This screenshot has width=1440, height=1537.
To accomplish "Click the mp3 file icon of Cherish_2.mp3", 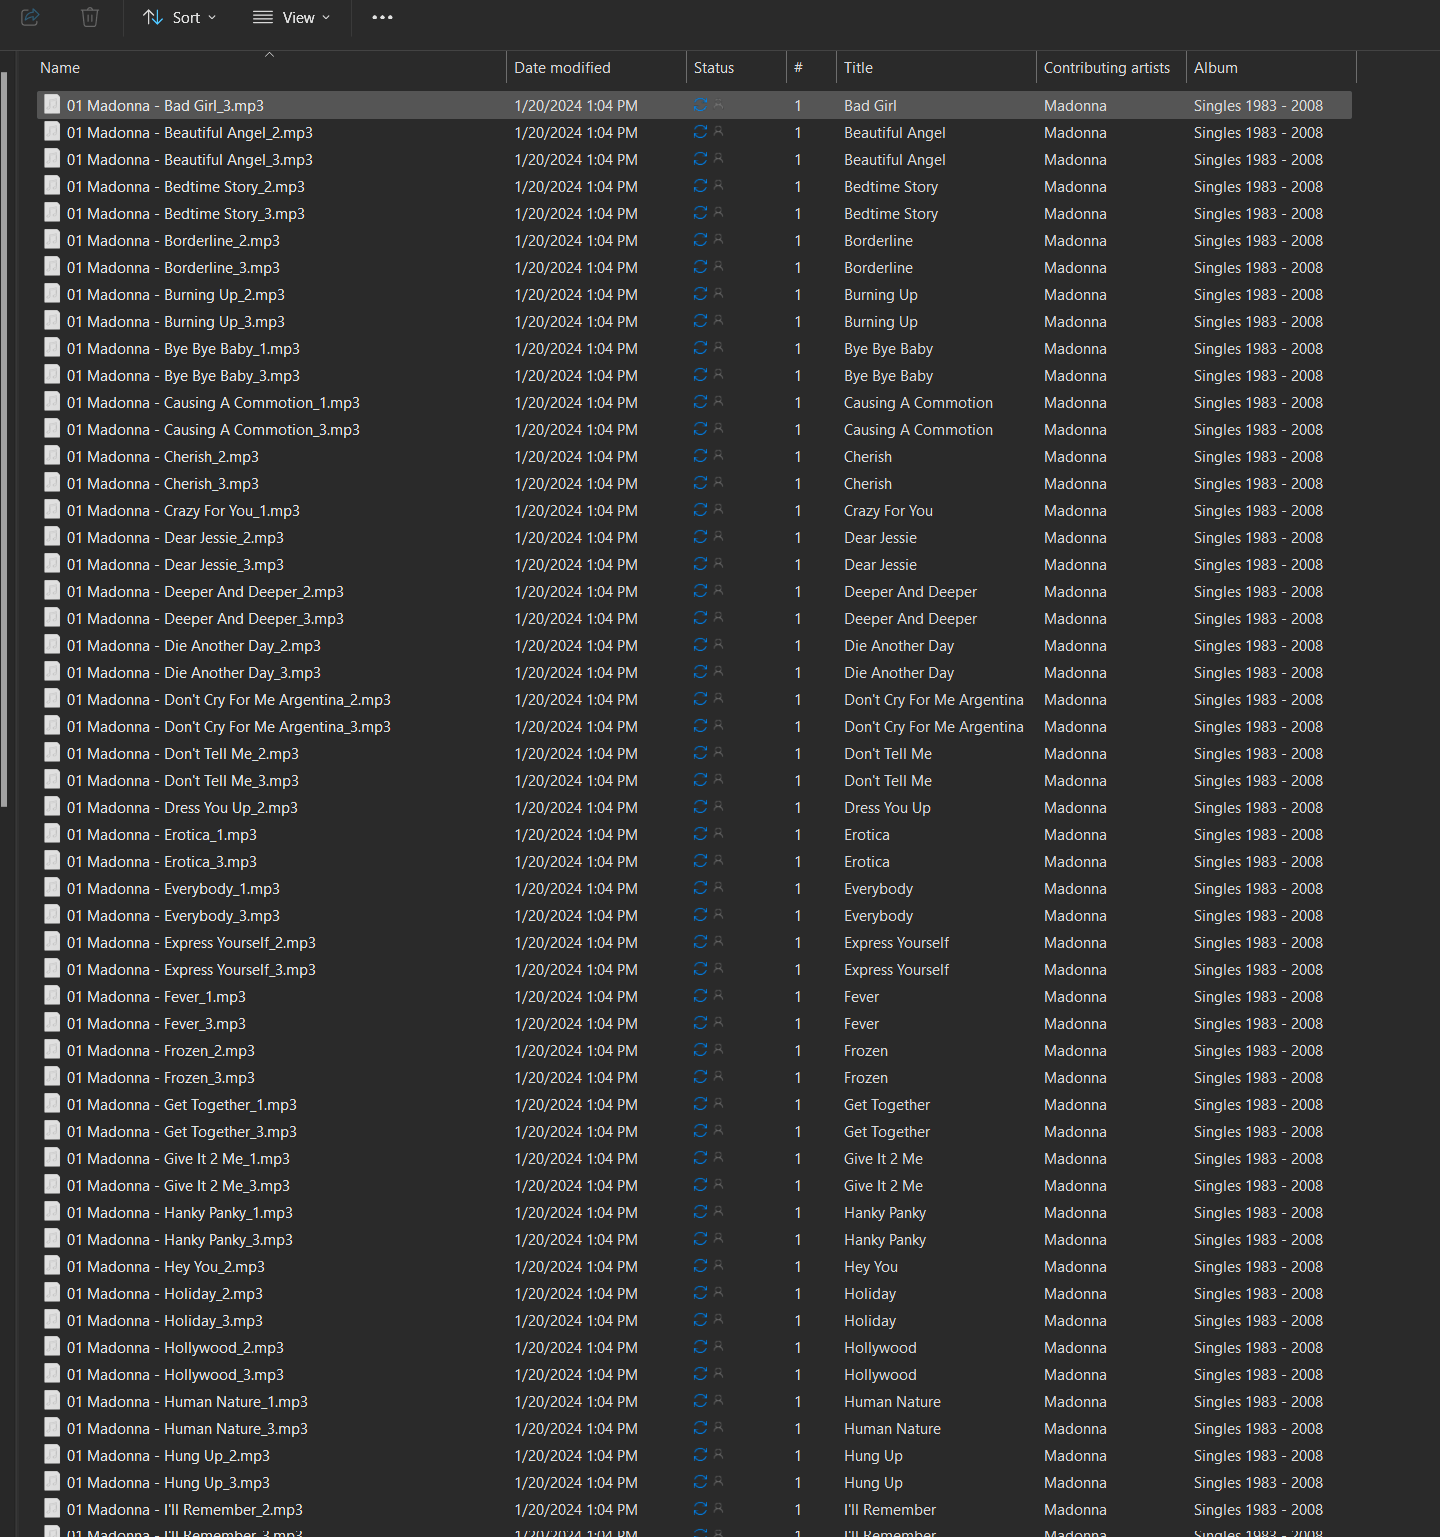I will click(52, 456).
